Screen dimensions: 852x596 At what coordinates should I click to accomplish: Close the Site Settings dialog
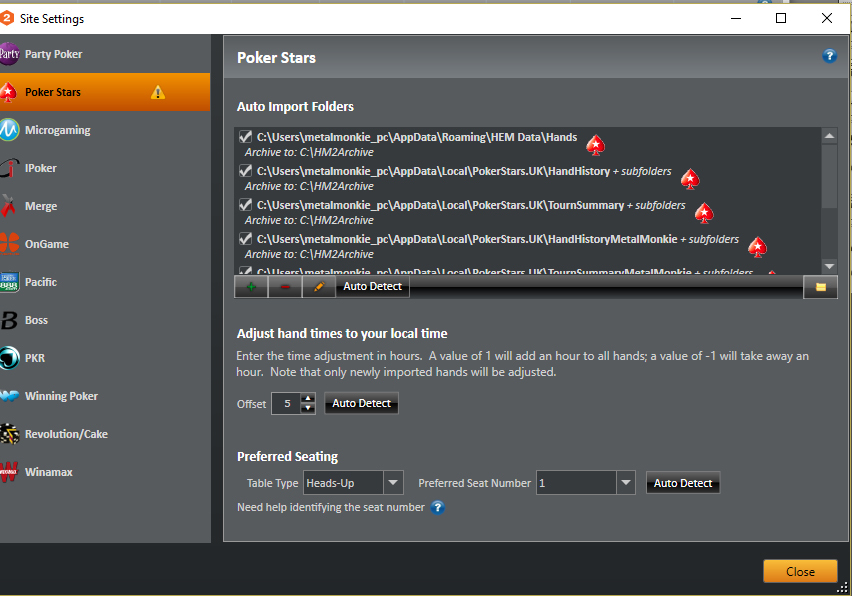click(800, 572)
